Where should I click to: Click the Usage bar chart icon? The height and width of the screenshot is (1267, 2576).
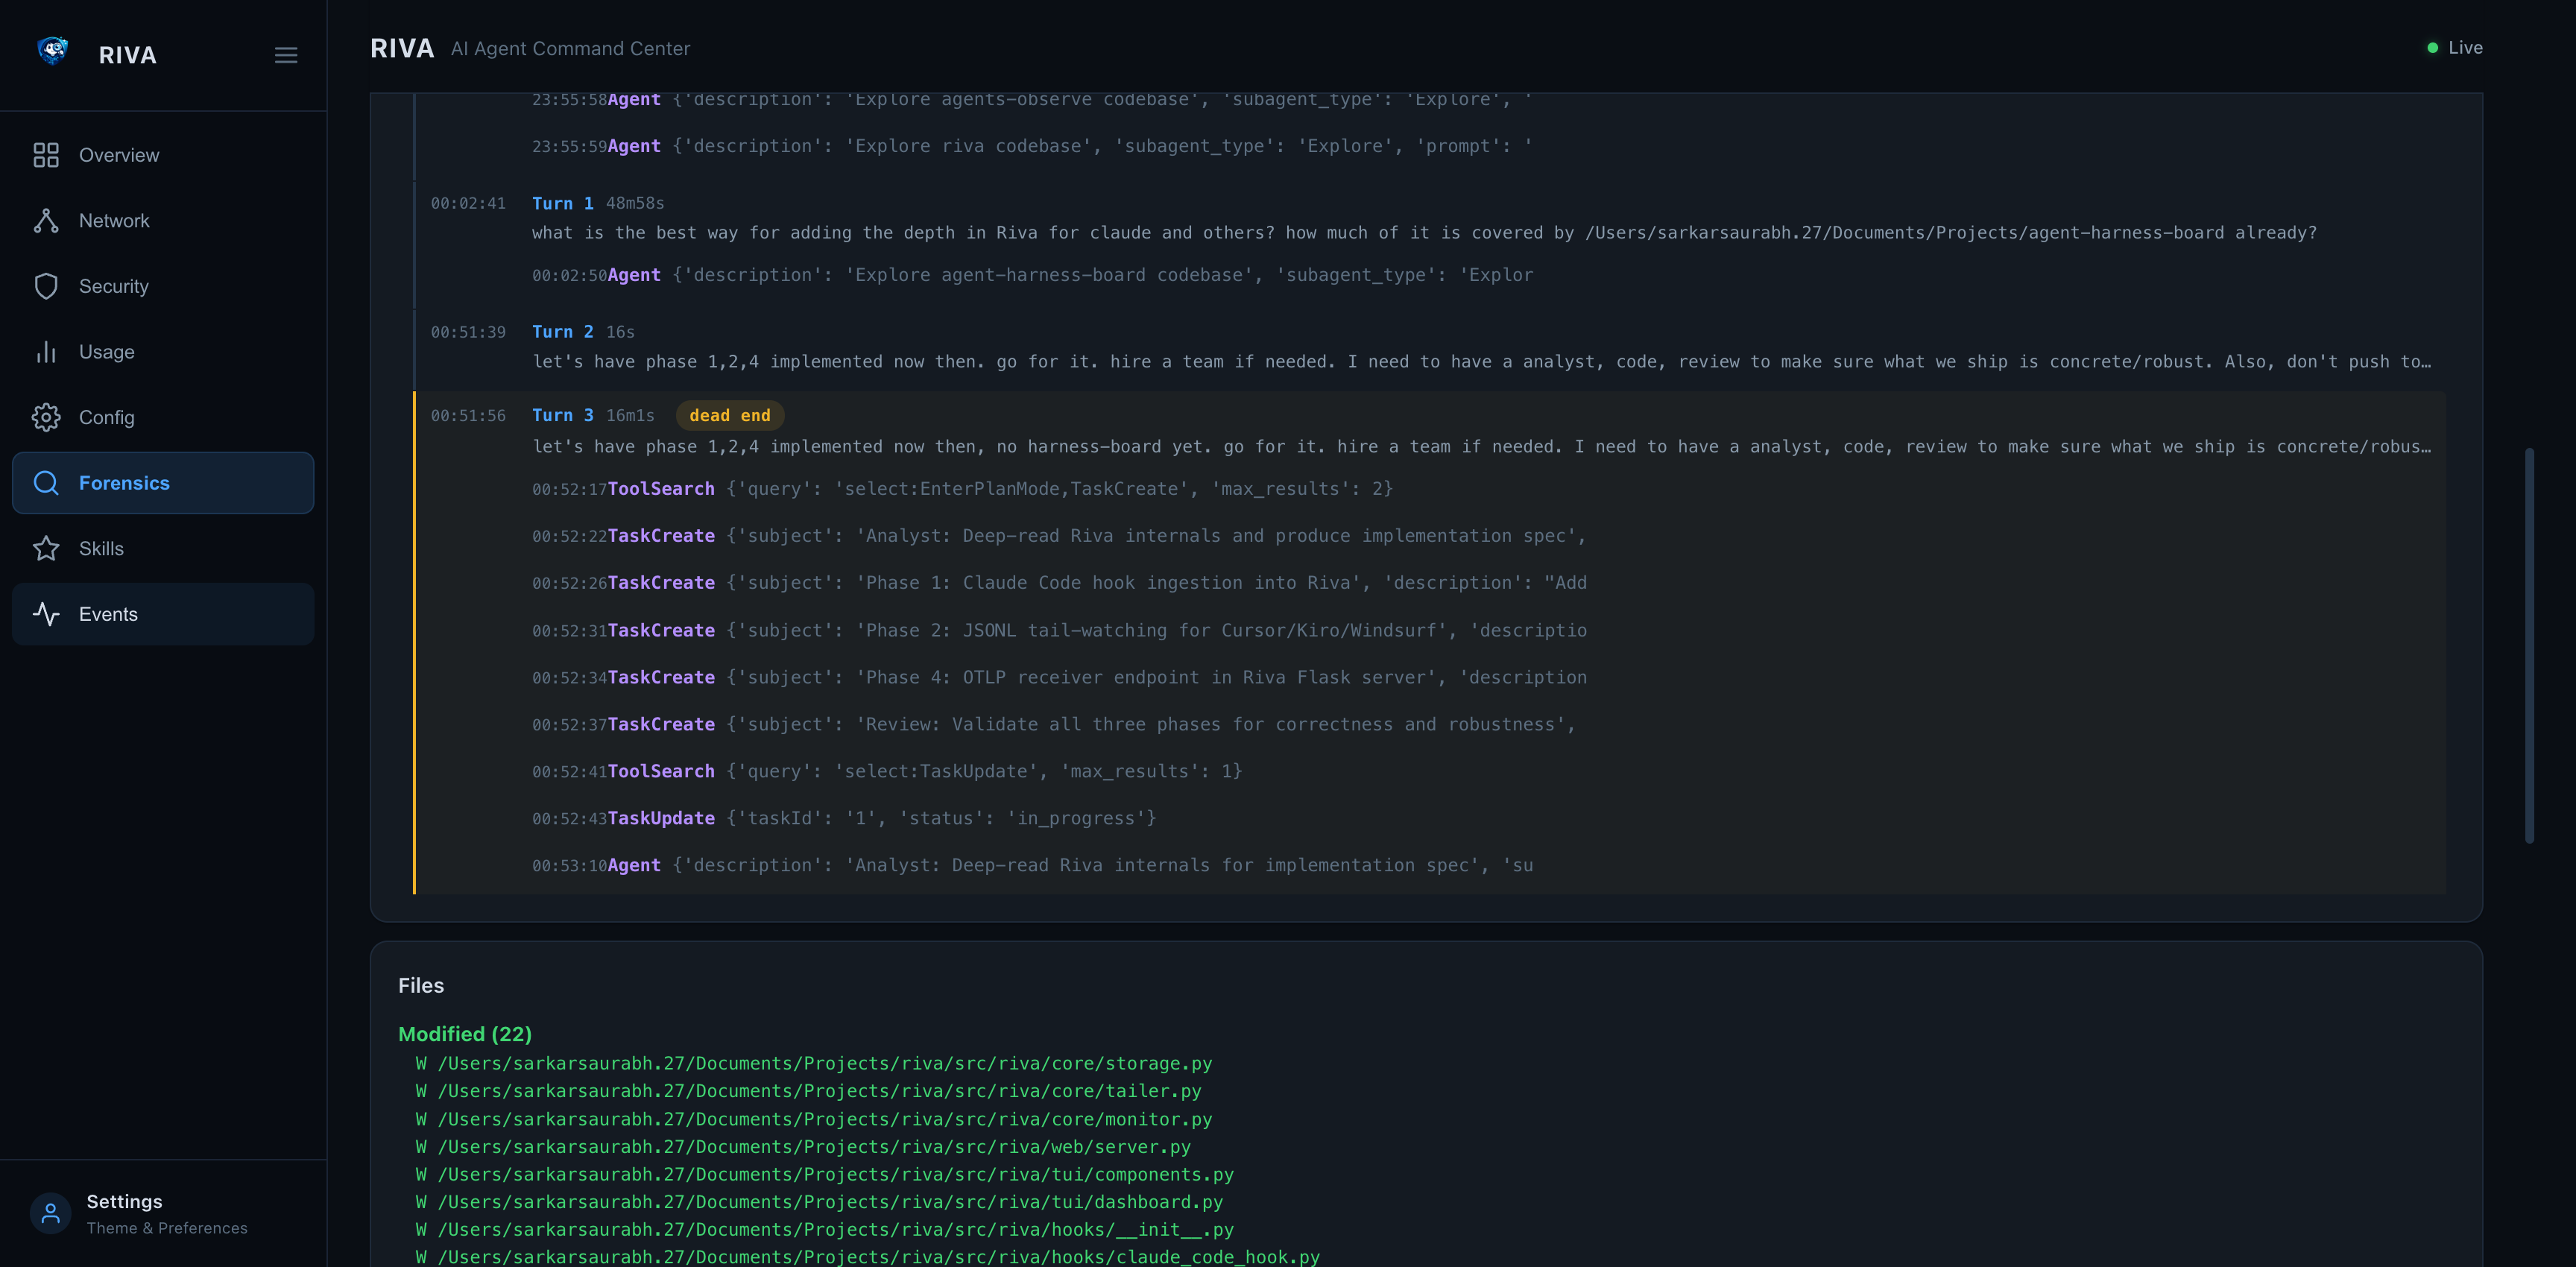46,352
